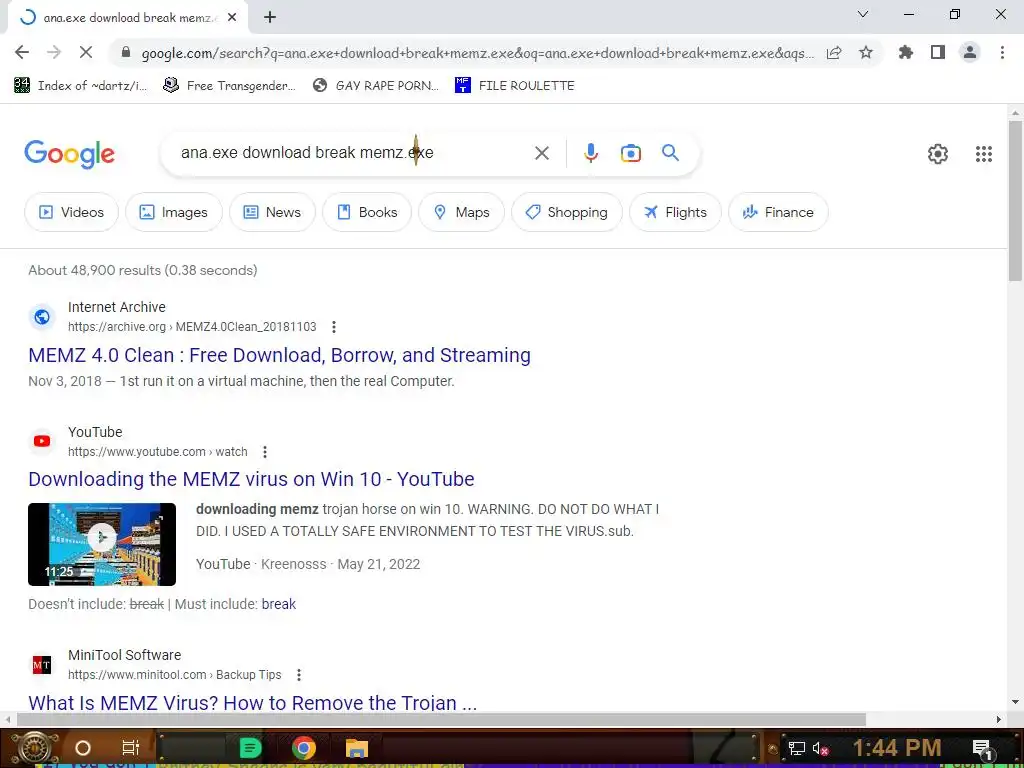Open FILE ROULETTE bookmark
The image size is (1024, 768).
[x=515, y=86]
